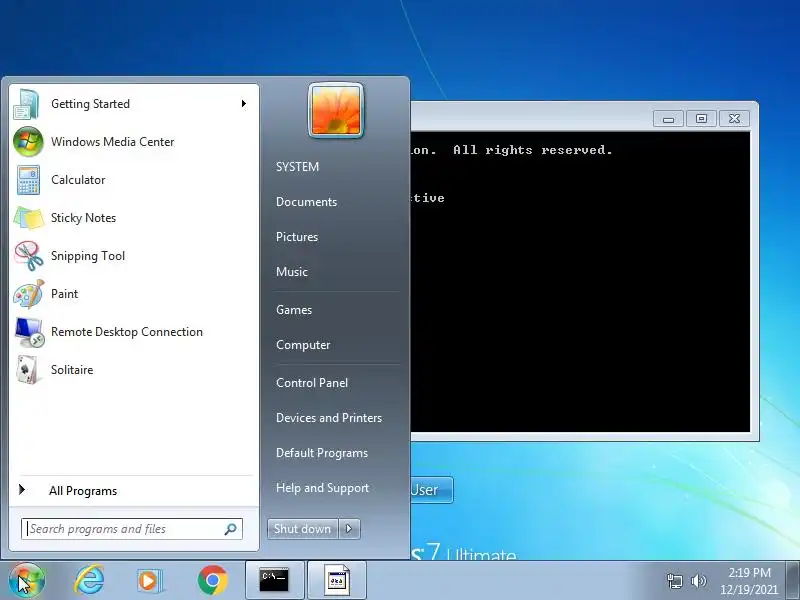The height and width of the screenshot is (600, 800).
Task: Launch Windows Media Center icon
Action: pos(28,142)
